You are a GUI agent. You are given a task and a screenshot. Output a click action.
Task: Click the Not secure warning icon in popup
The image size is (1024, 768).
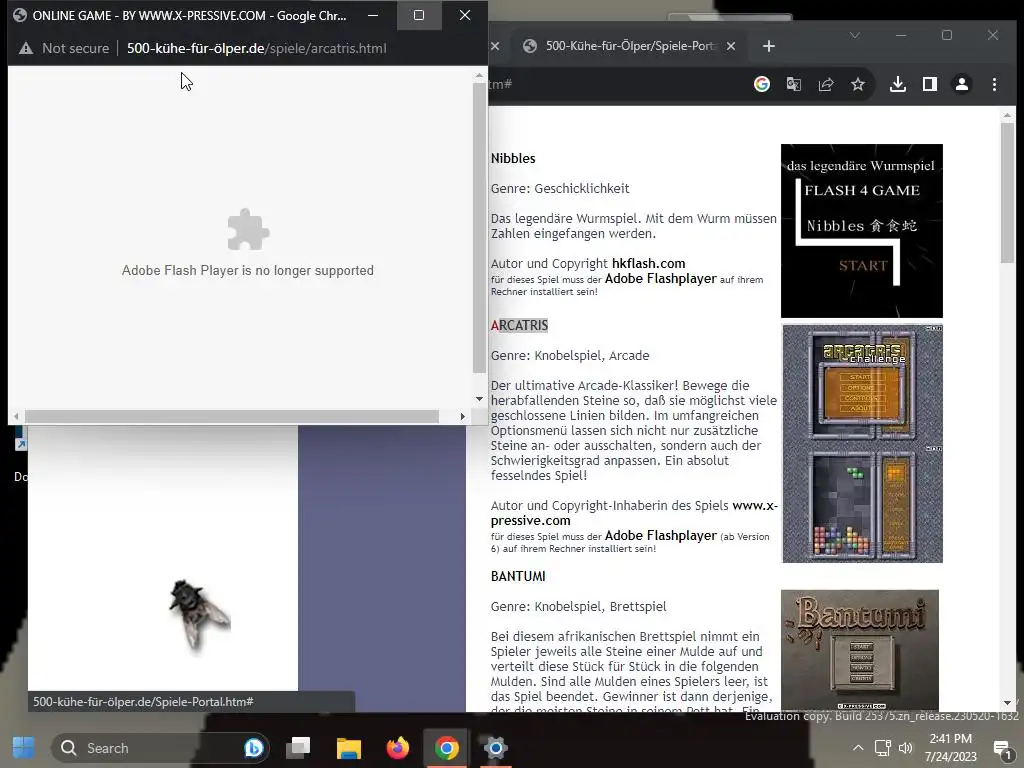tap(25, 48)
